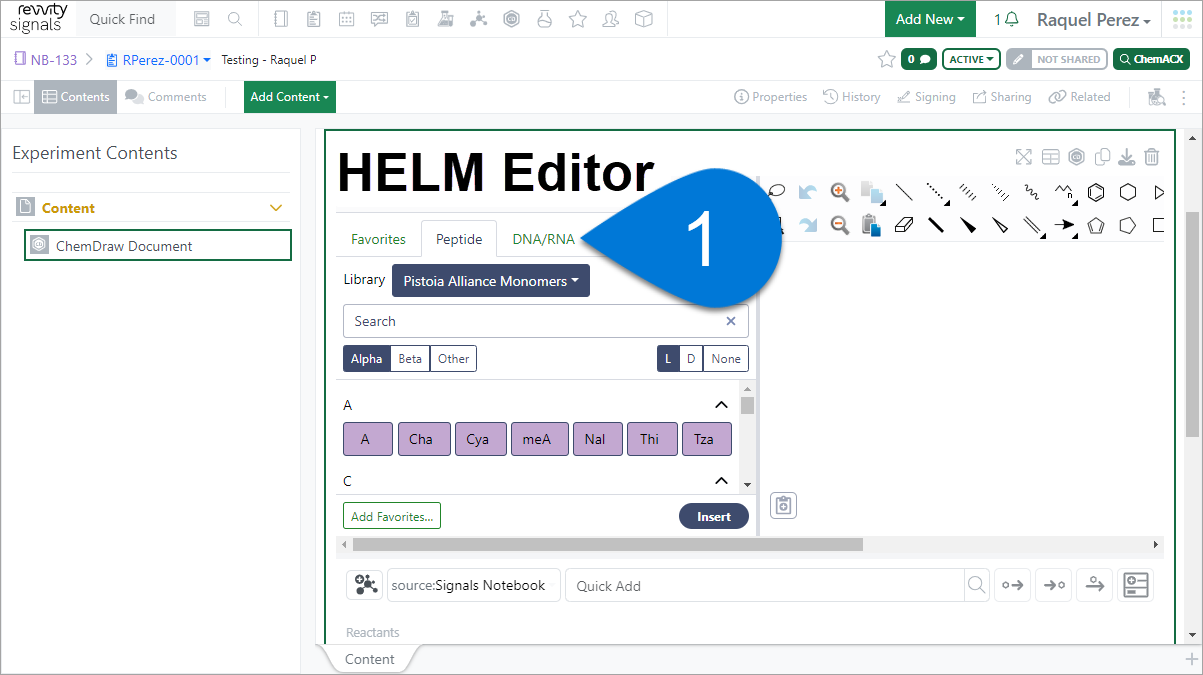Select the reaction arrow tool
This screenshot has width=1203, height=675.
[1065, 225]
